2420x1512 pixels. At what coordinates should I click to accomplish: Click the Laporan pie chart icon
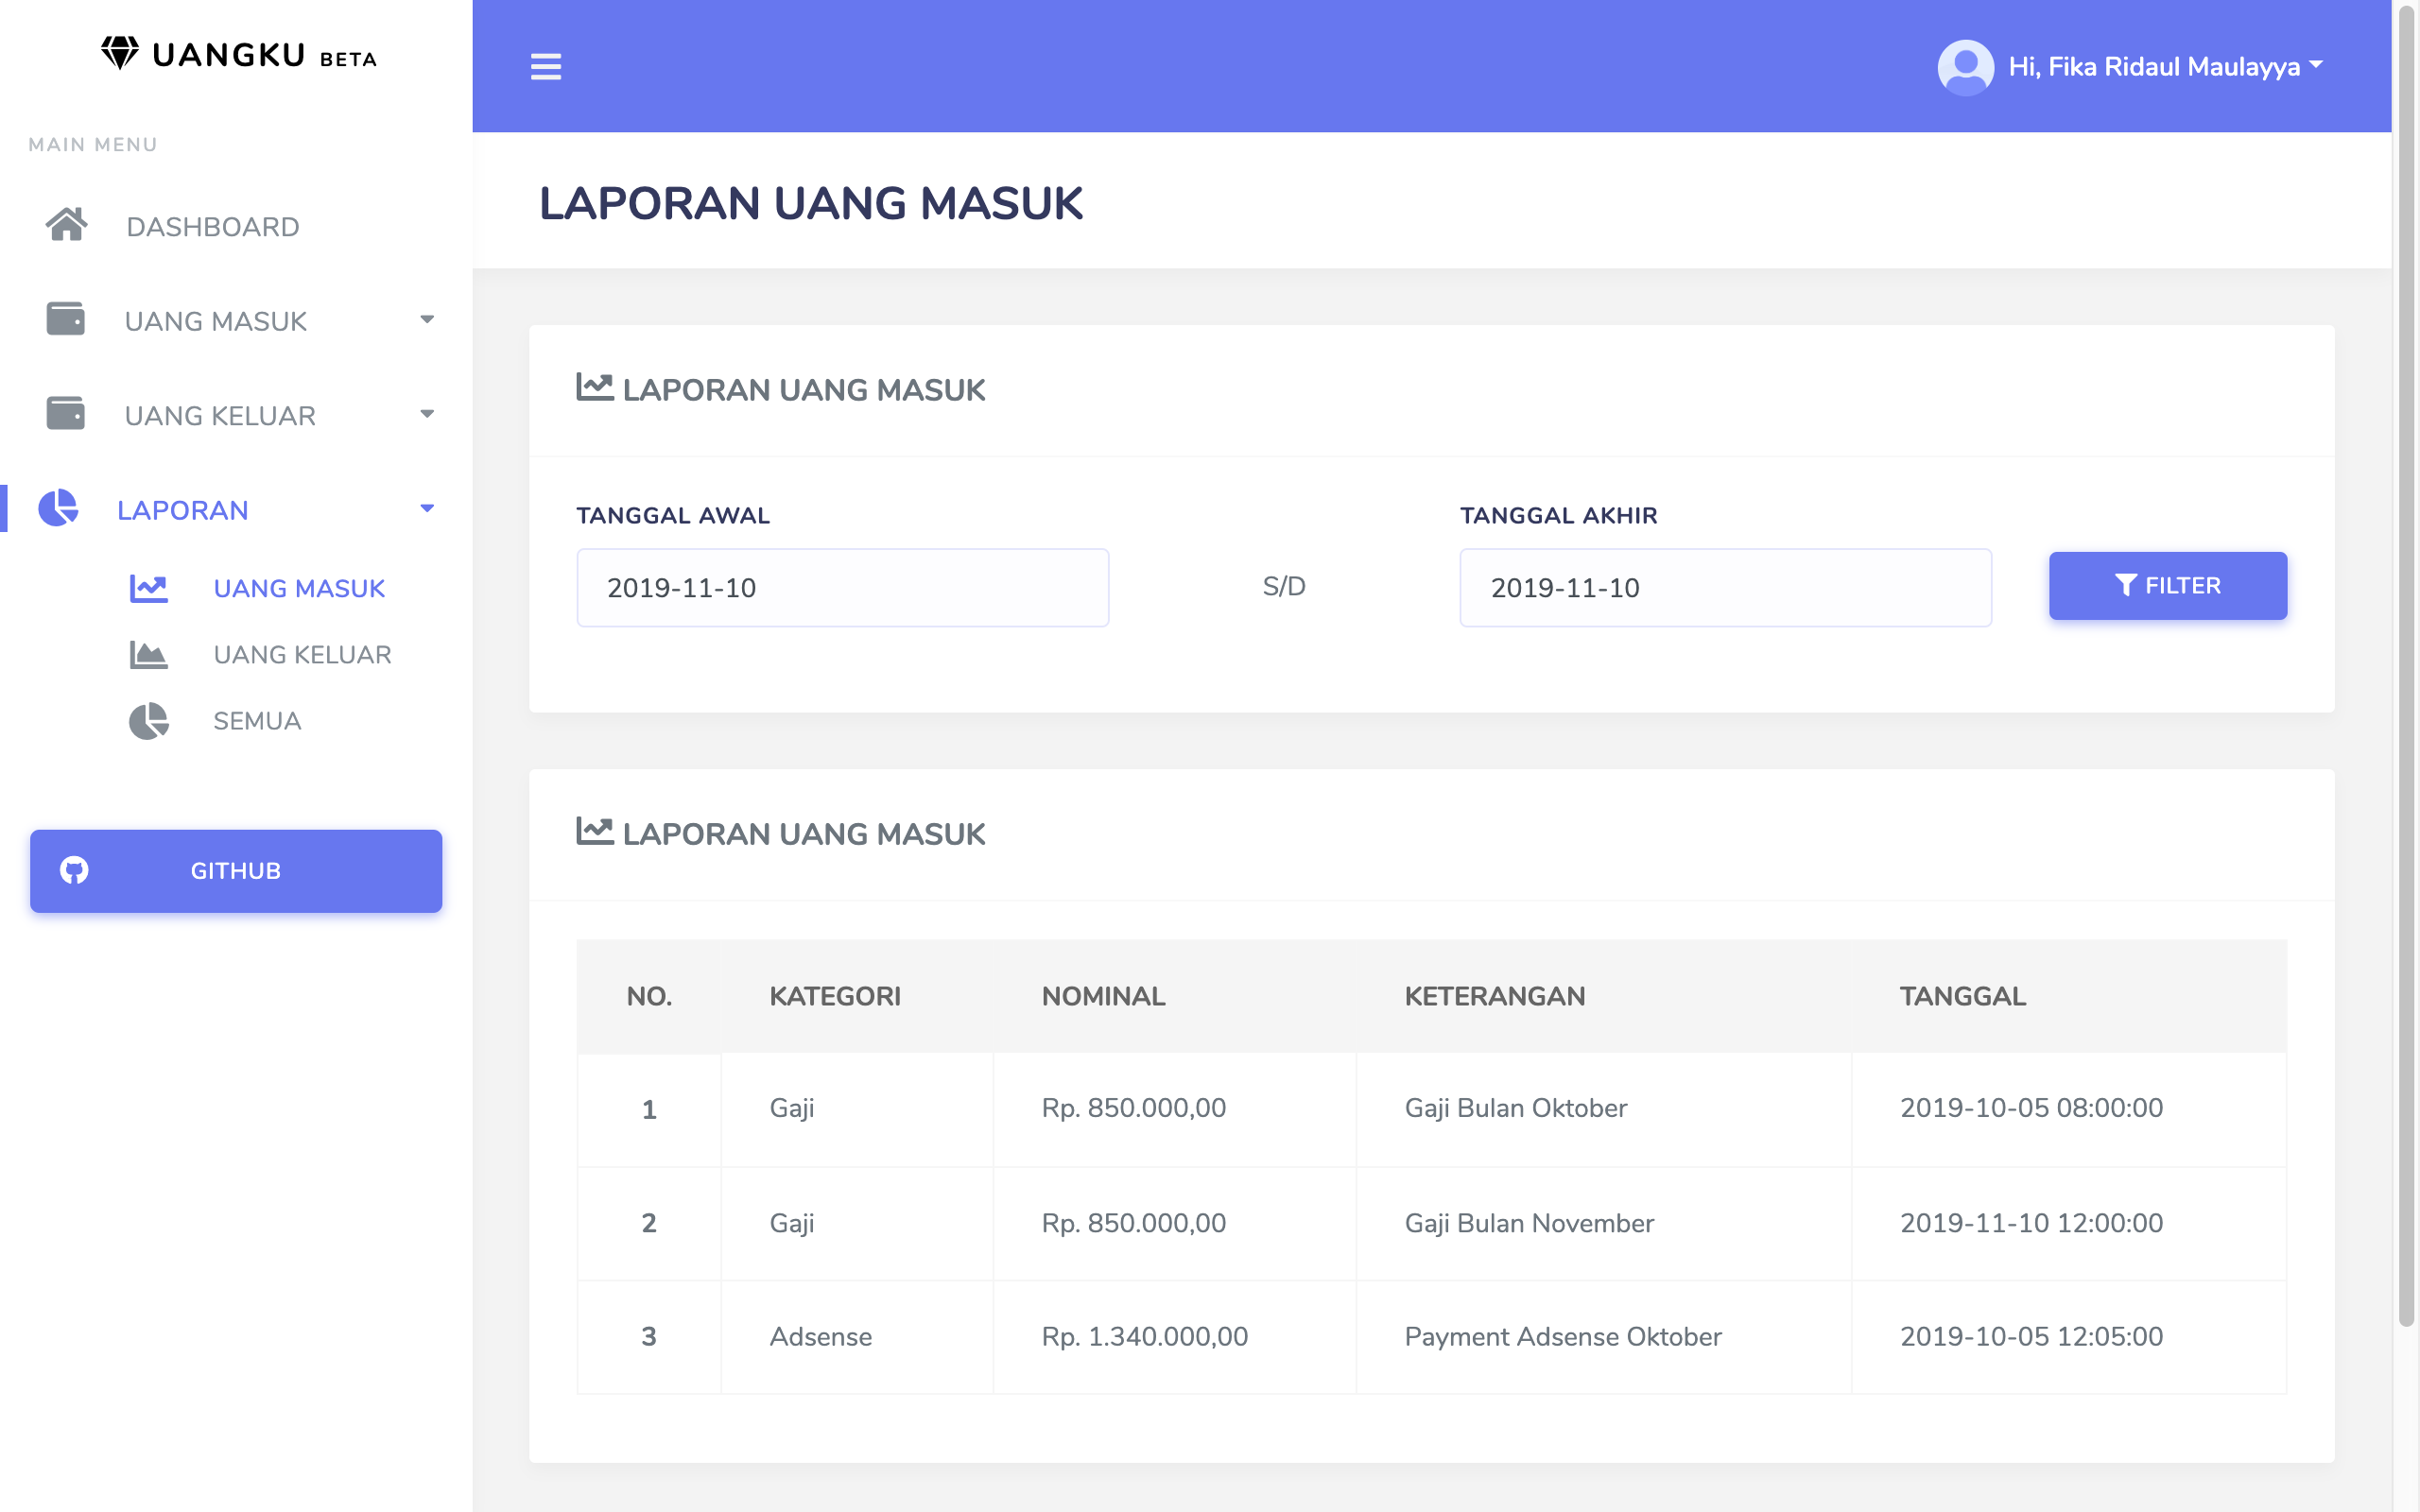(58, 508)
